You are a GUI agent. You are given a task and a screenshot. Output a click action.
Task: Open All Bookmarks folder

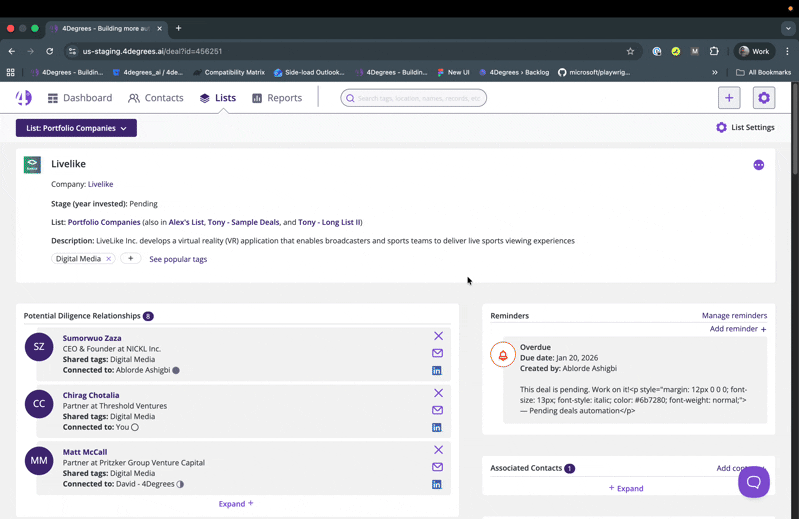pyautogui.click(x=763, y=72)
